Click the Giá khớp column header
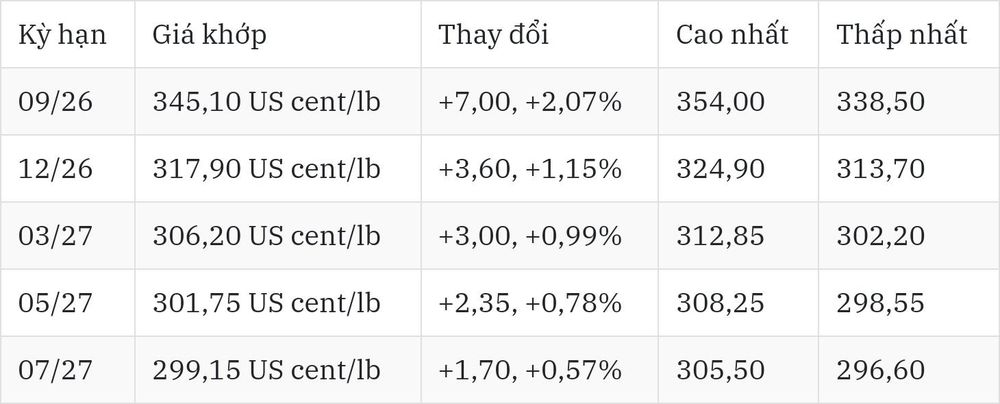This screenshot has height=404, width=1000. click(209, 34)
